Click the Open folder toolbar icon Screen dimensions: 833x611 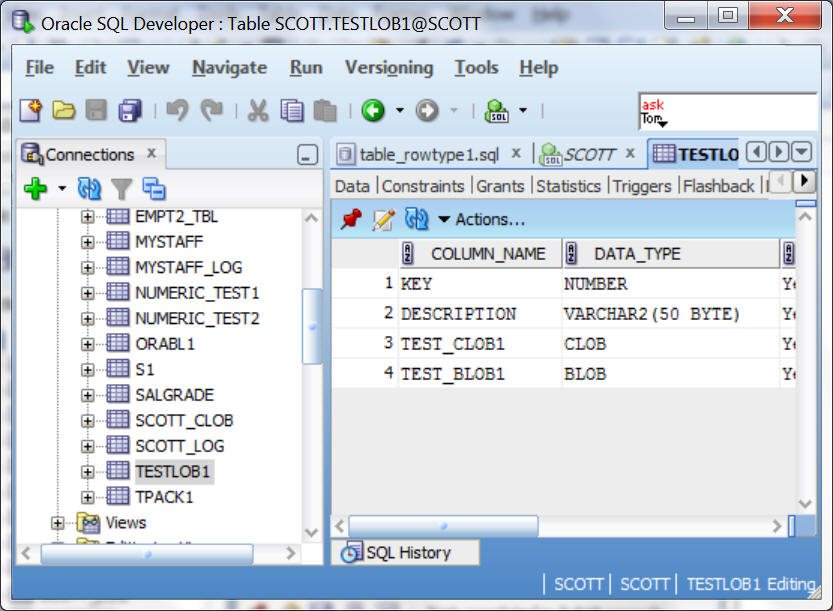point(64,111)
